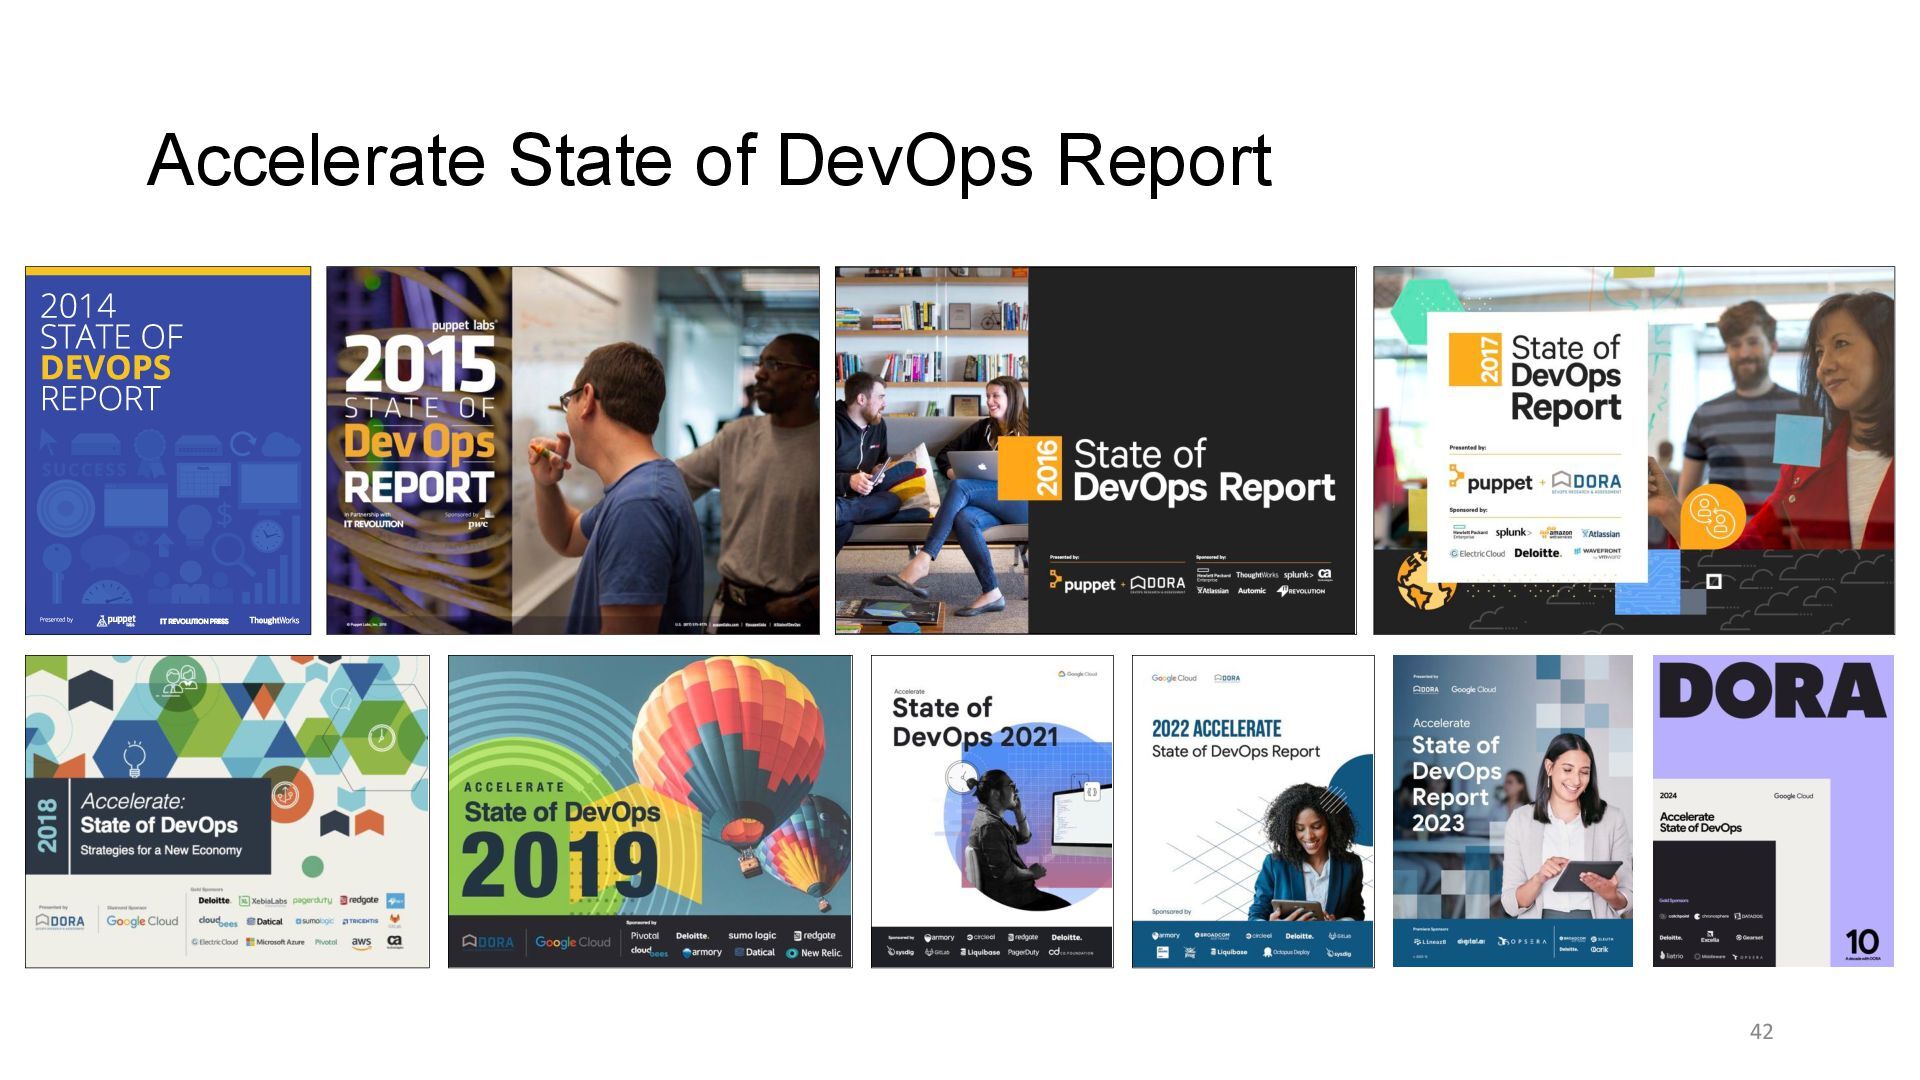Click the 10 anniversary mark on 2024 cover
The image size is (1920, 1080).
tap(1861, 942)
